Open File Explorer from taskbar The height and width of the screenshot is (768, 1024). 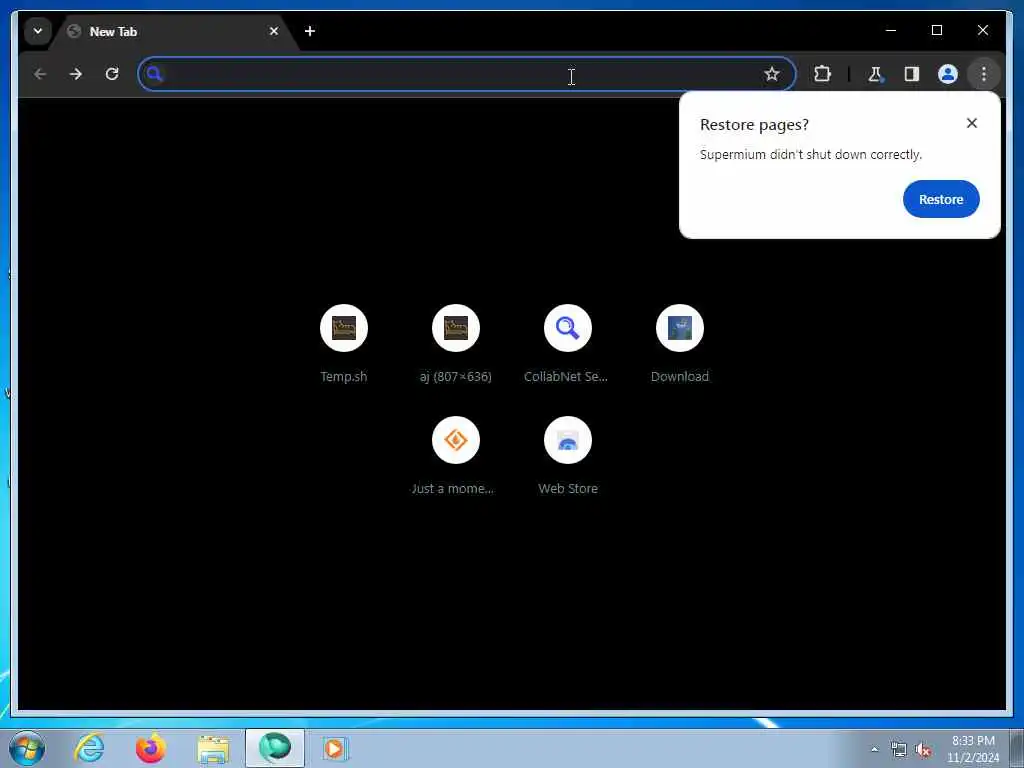[x=214, y=748]
